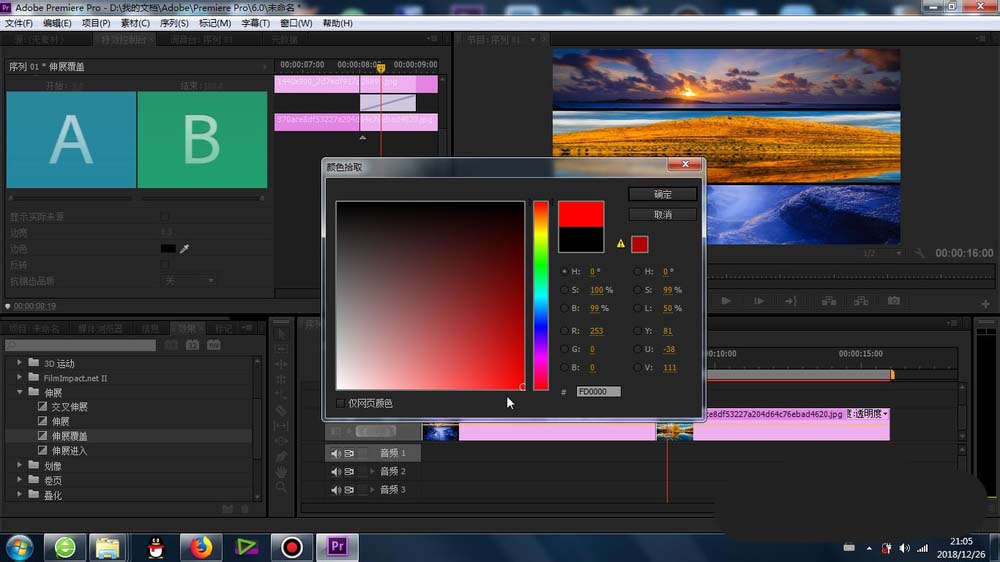
Task: Go to out point in program monitor
Action: point(791,300)
